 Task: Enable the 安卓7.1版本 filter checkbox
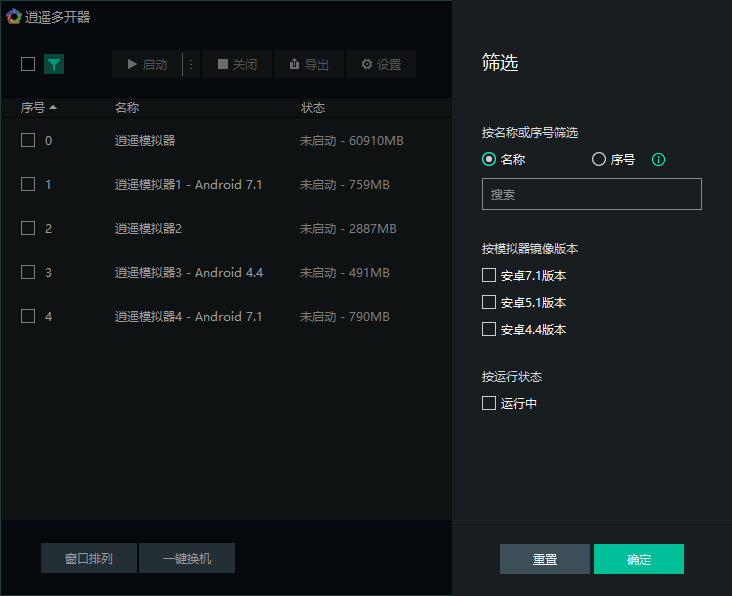point(489,275)
